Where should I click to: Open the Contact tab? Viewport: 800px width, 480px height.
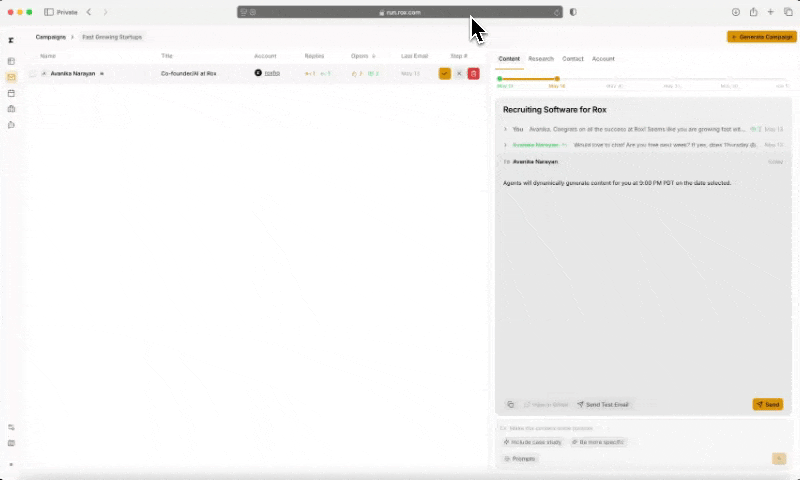[x=572, y=59]
